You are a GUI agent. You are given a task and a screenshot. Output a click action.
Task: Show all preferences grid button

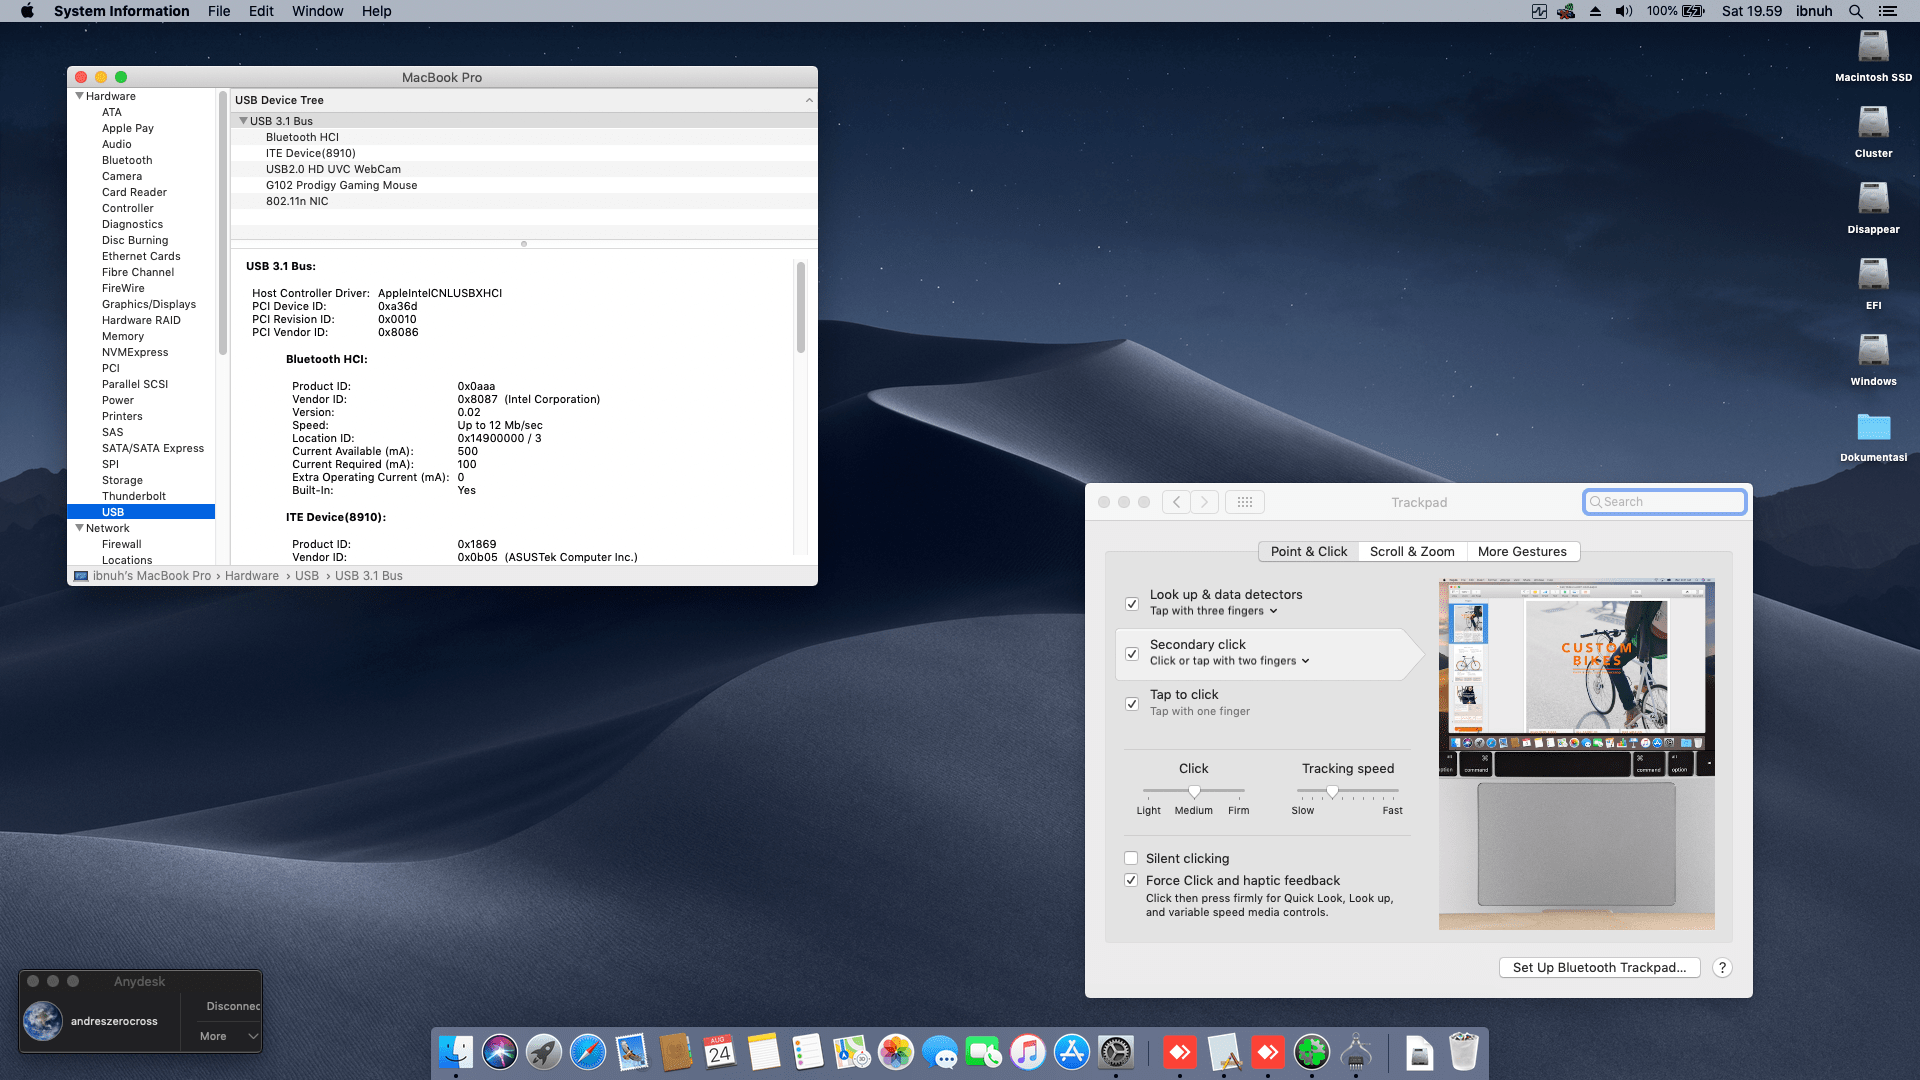pos(1245,502)
